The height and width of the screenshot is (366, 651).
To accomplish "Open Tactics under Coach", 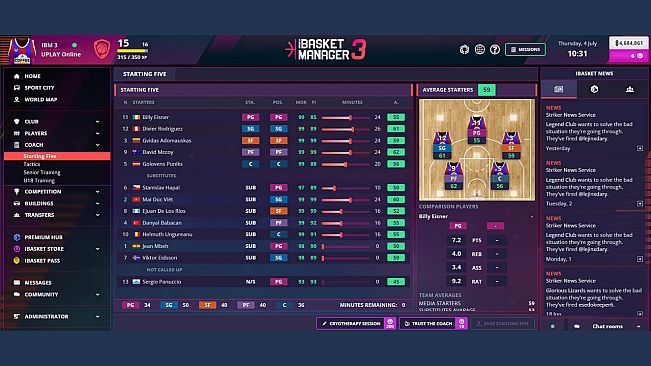I will pyautogui.click(x=32, y=164).
